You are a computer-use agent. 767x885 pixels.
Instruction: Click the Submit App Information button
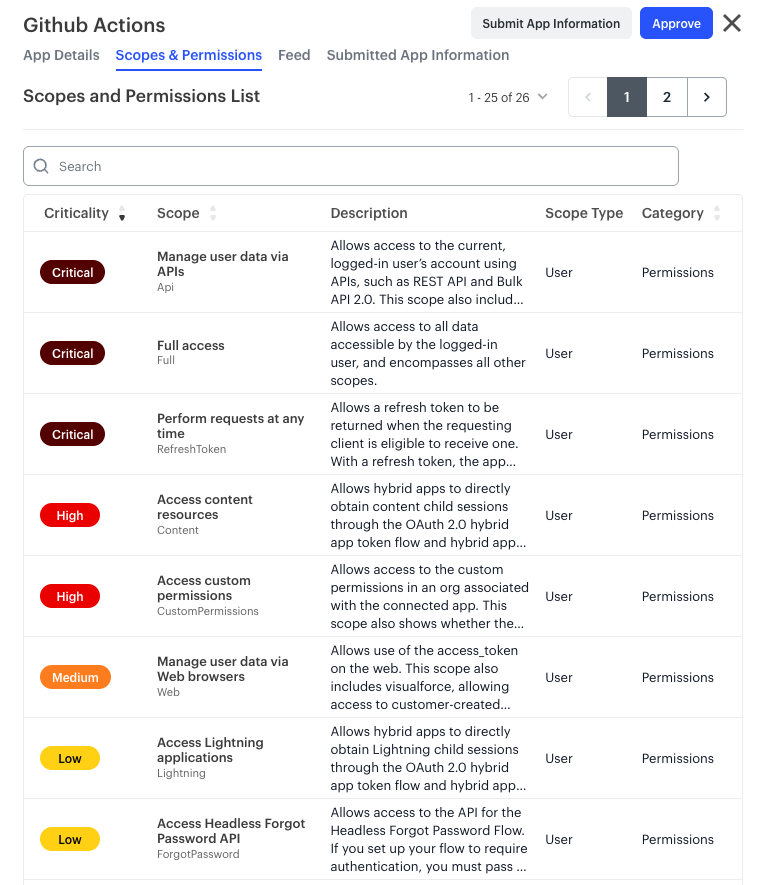pyautogui.click(x=551, y=24)
